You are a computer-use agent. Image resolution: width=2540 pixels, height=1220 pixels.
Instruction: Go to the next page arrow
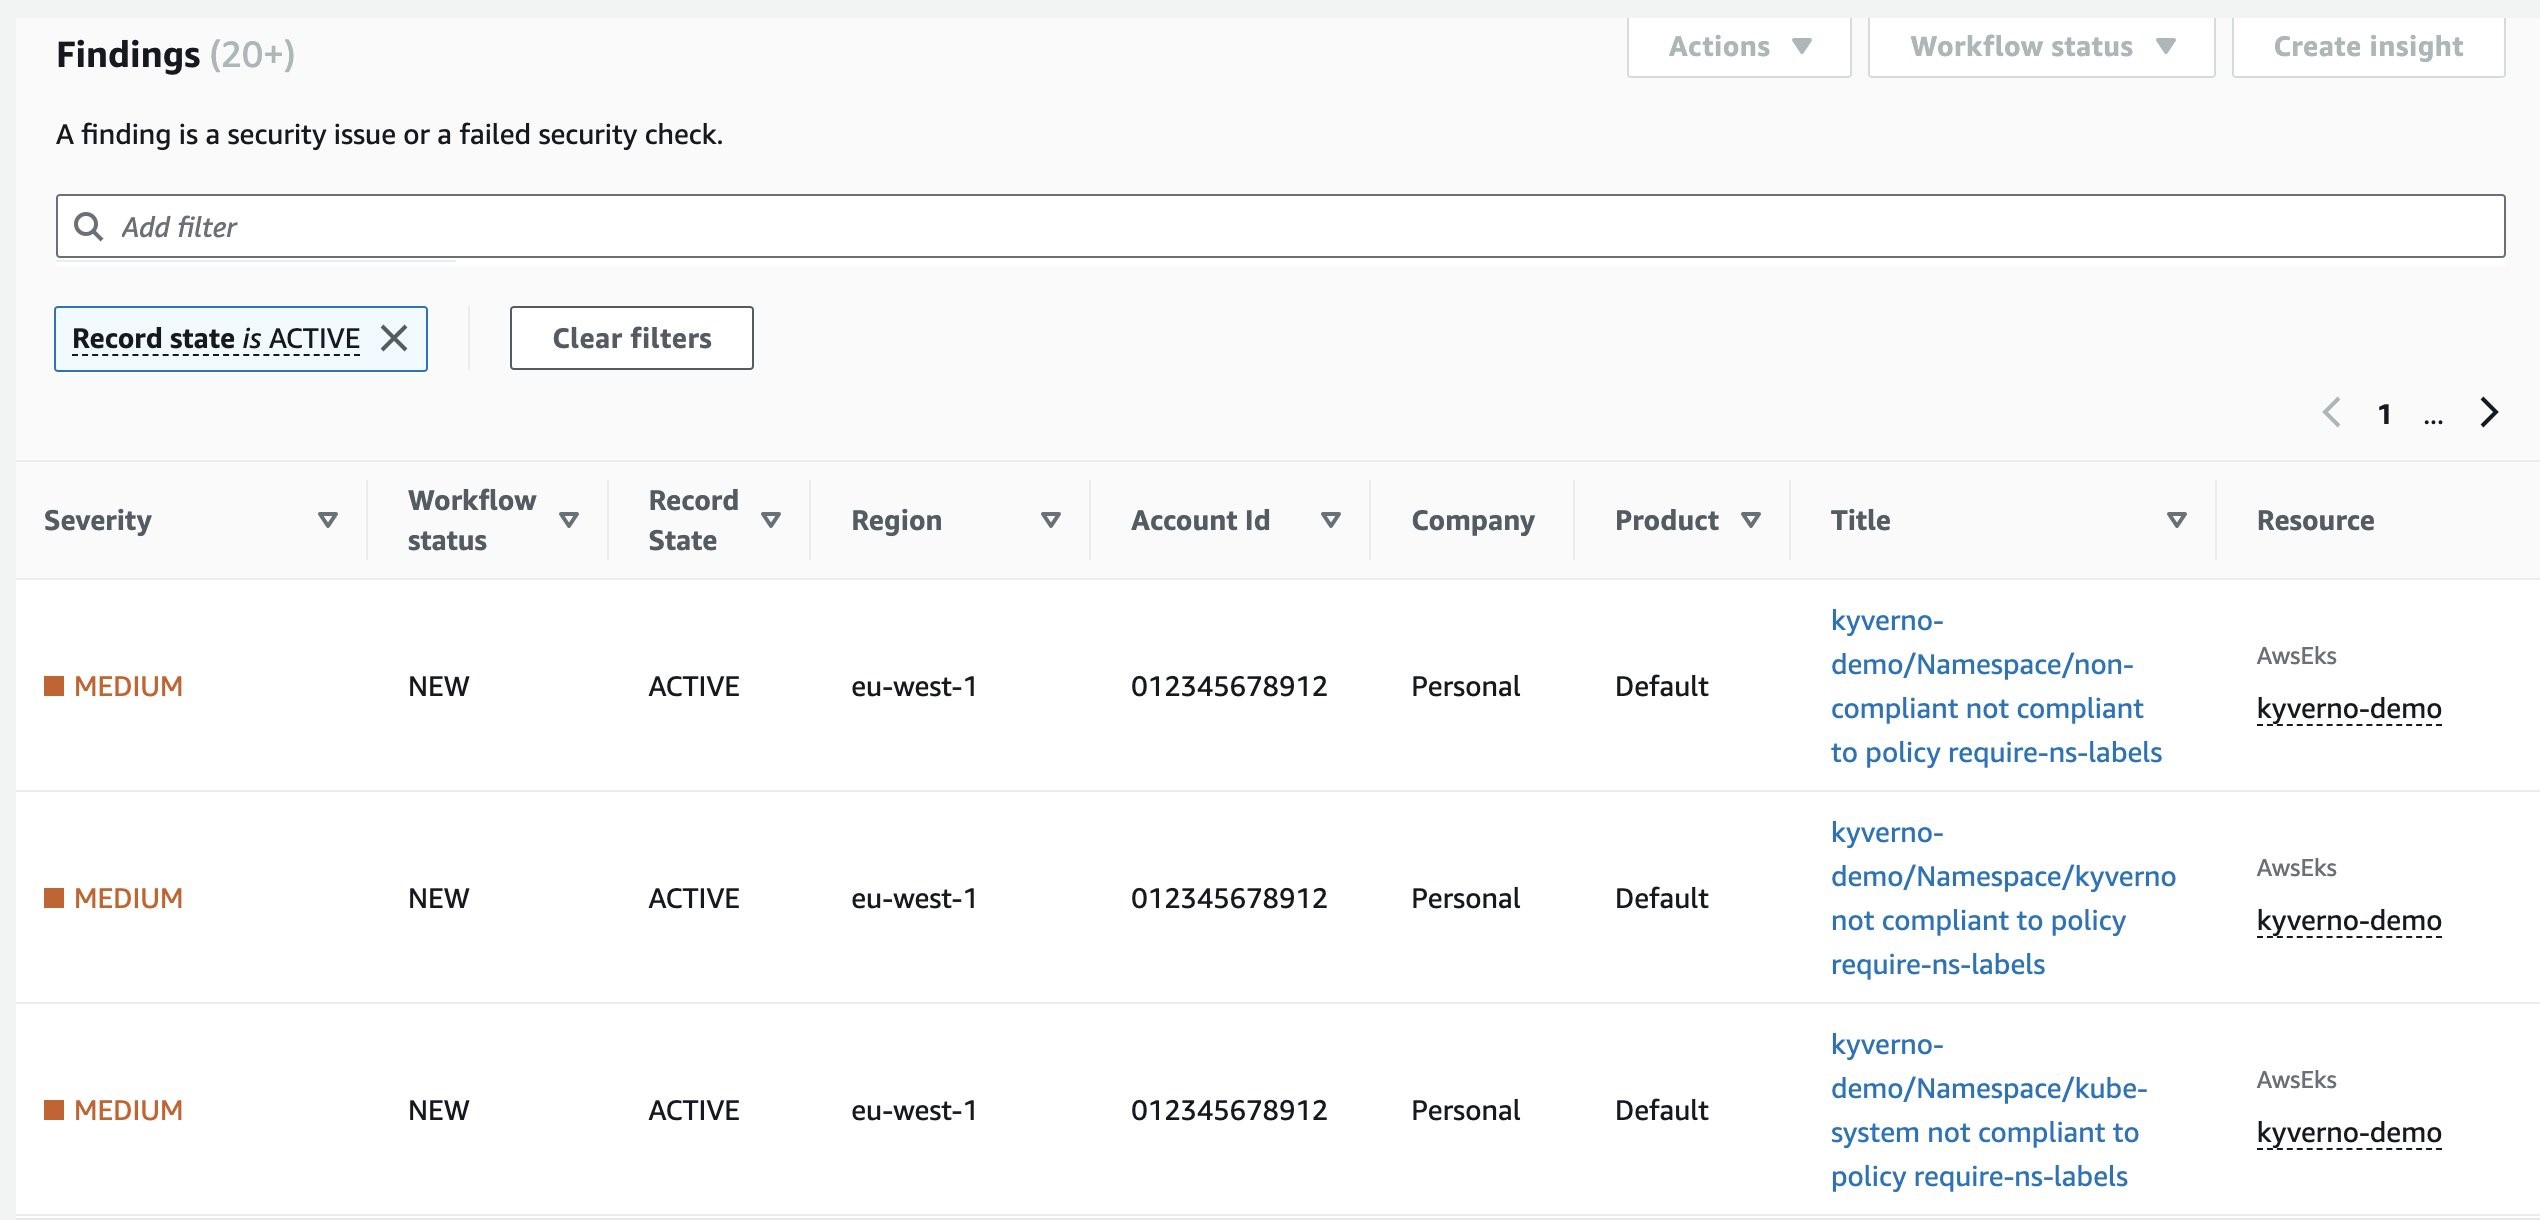2489,412
